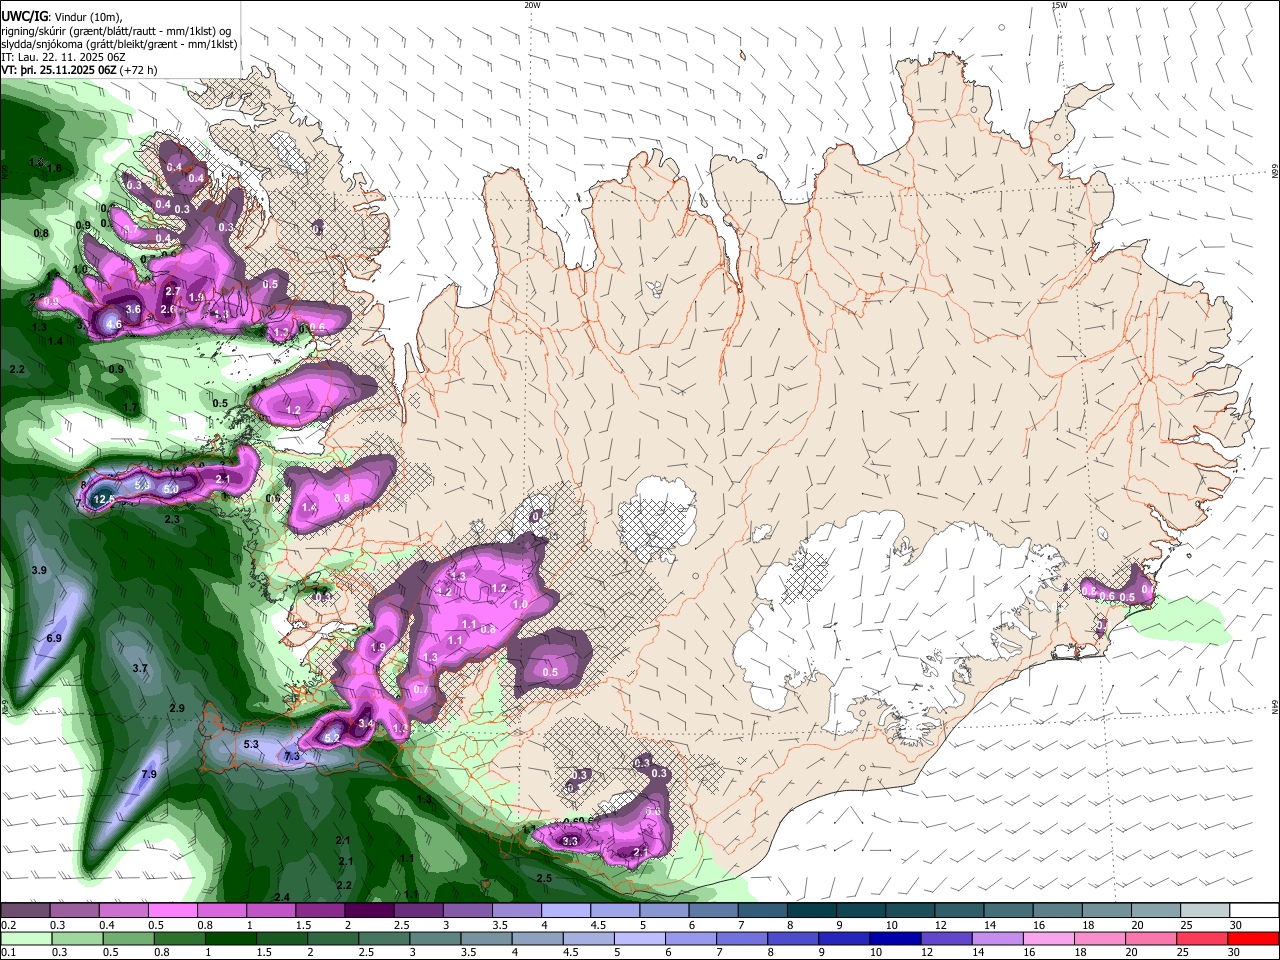
Task: Click the 6.9 value over the sea
Action: tap(54, 638)
